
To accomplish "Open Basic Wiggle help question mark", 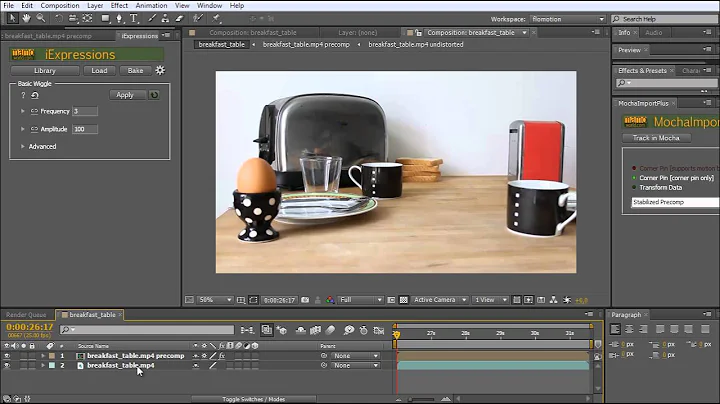I will coord(23,95).
